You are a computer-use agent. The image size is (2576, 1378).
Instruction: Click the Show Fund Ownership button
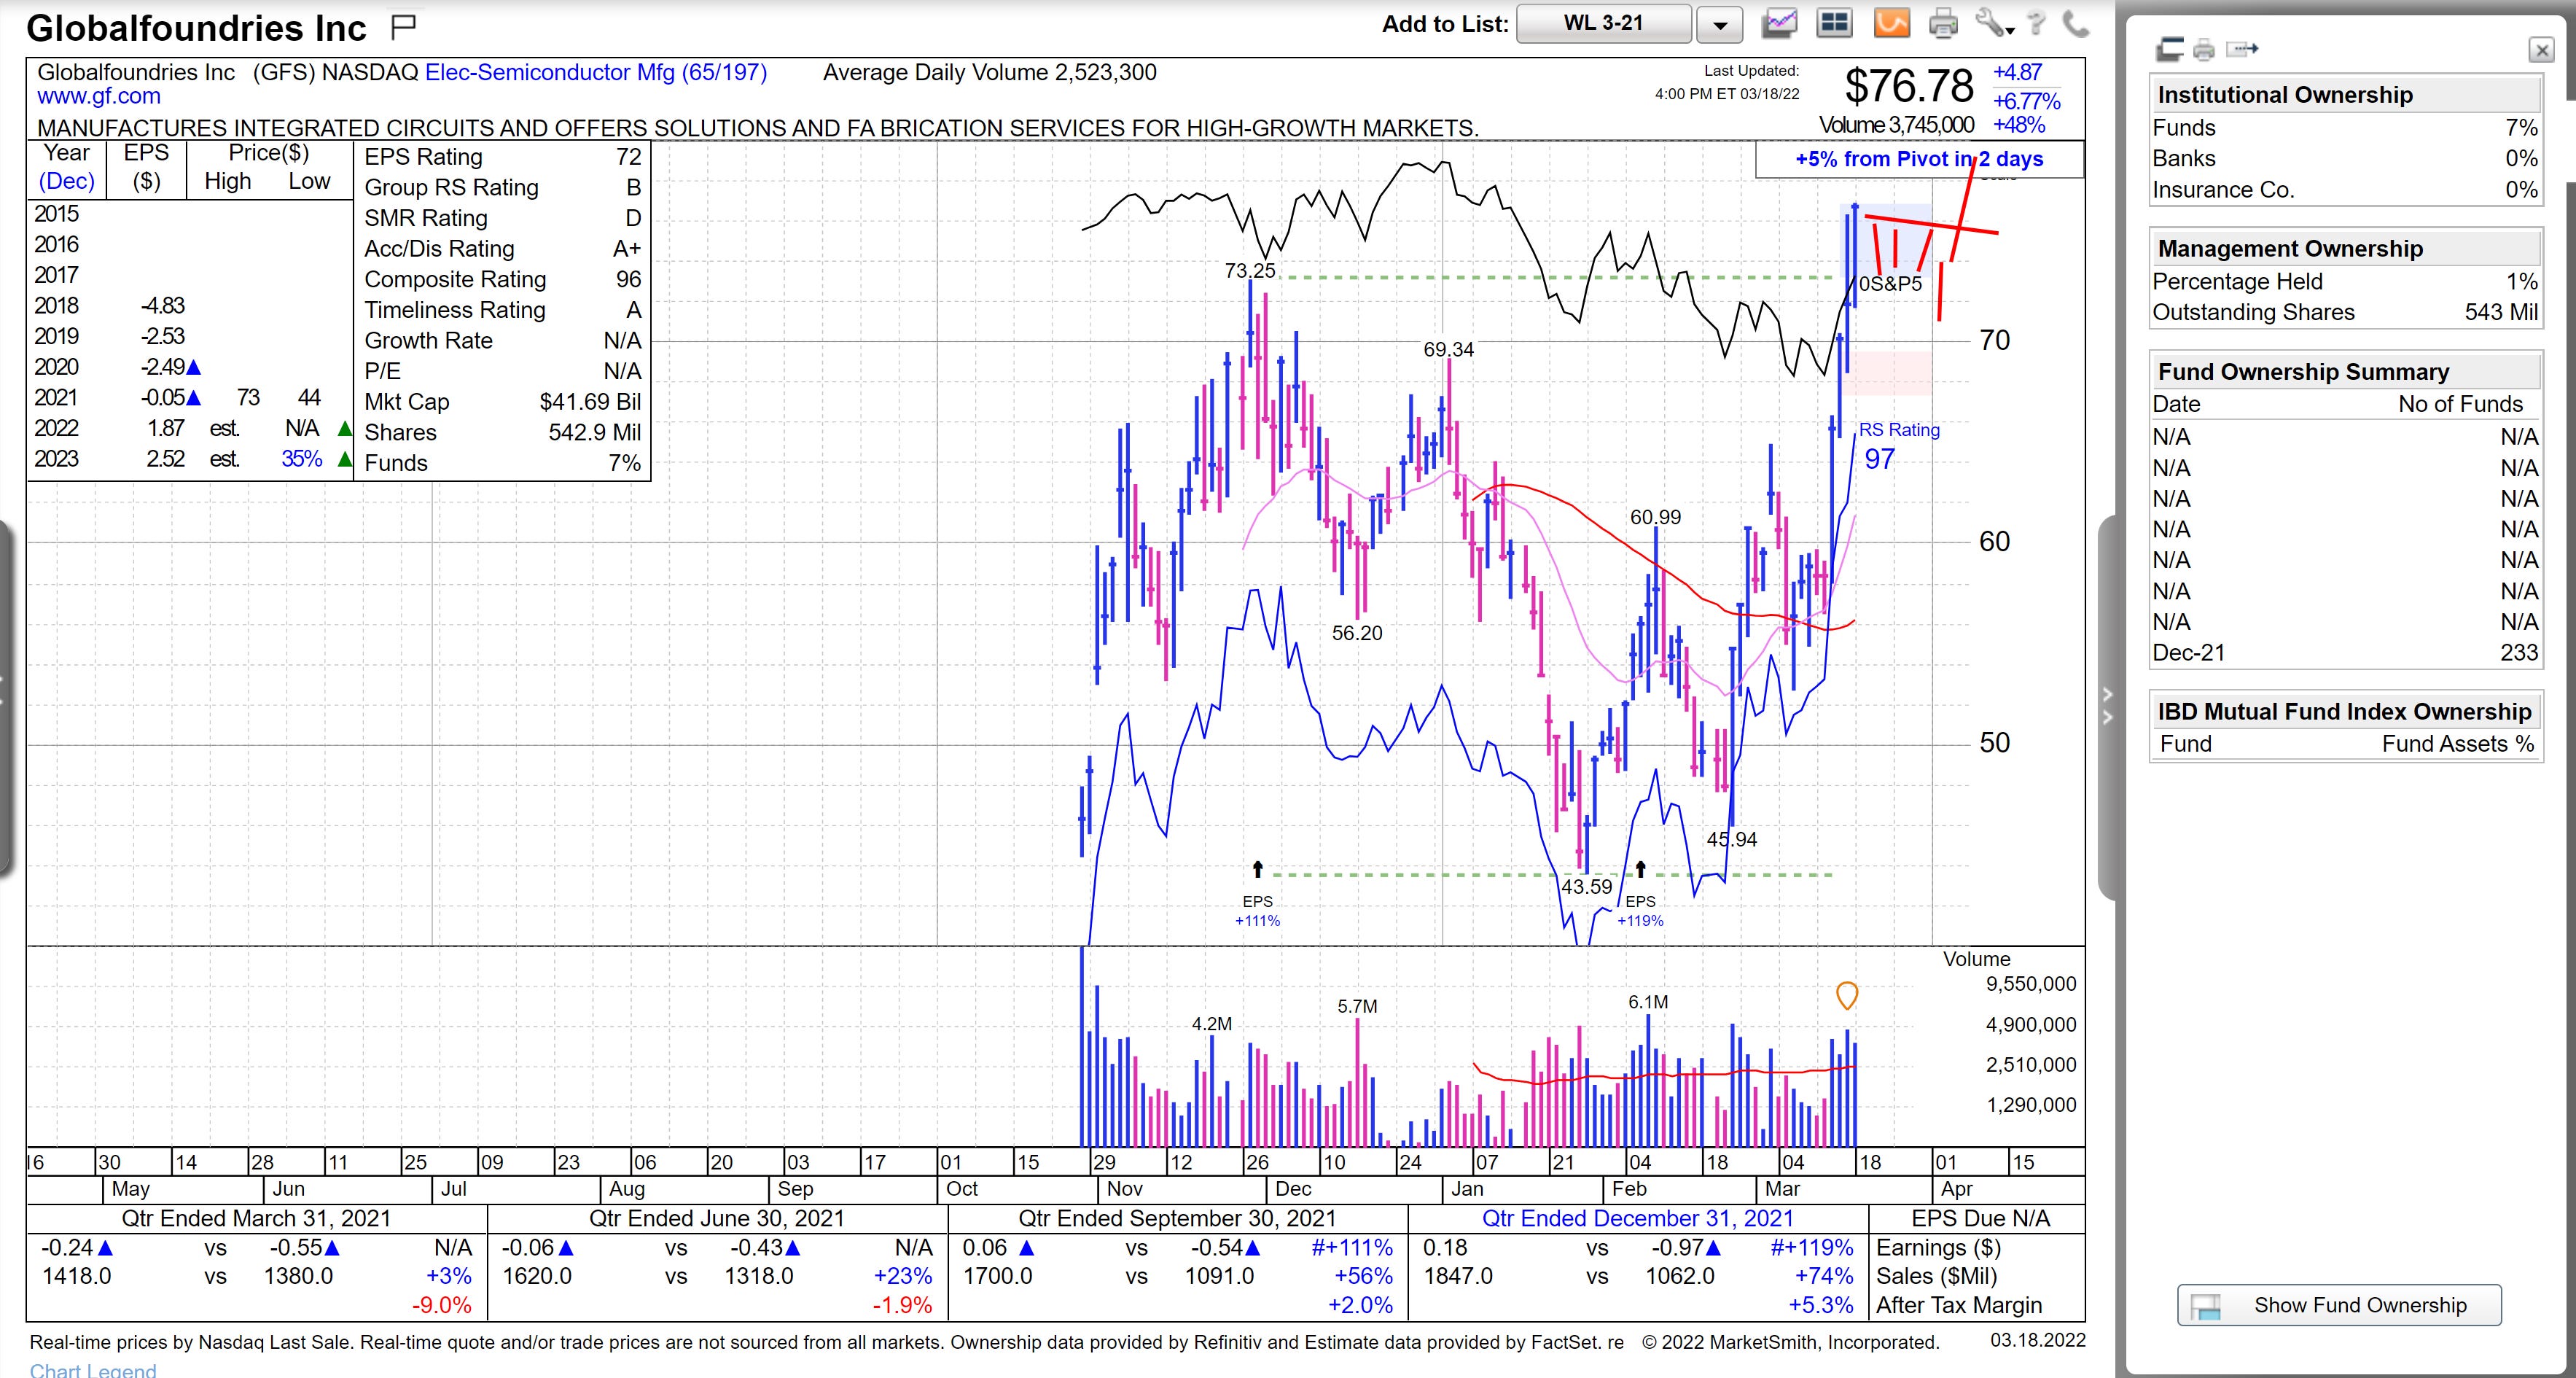tap(2339, 1305)
